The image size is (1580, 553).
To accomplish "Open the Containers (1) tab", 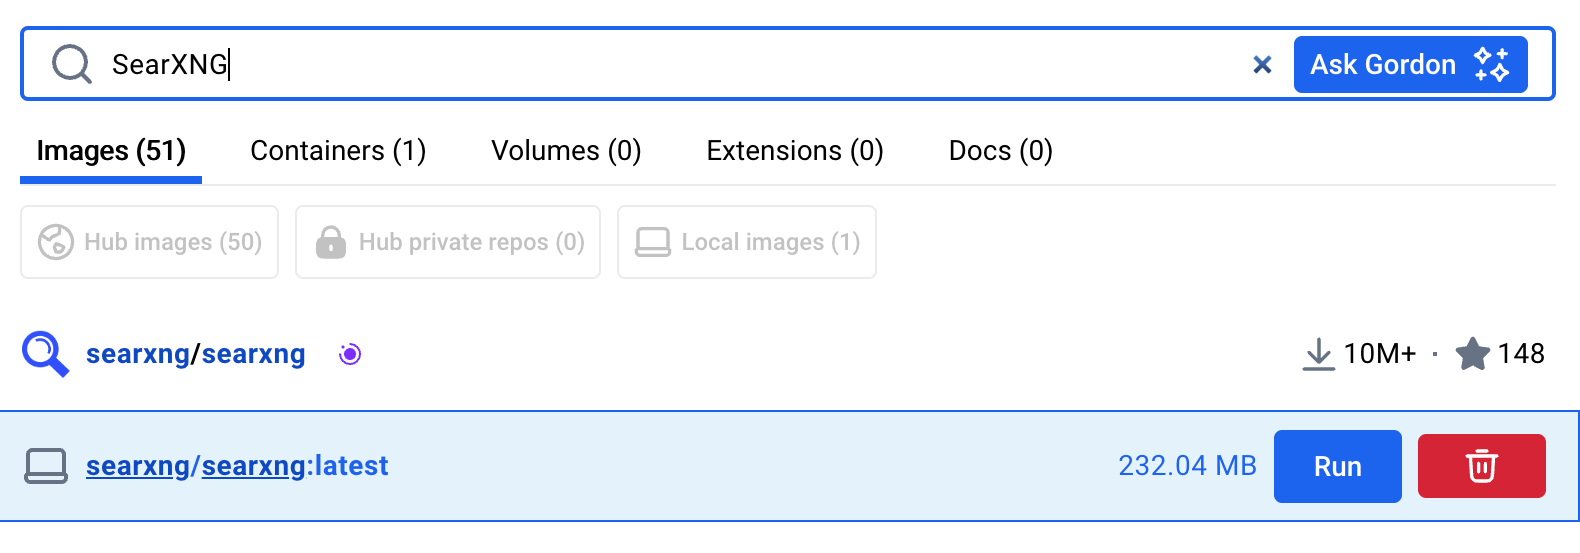I will (338, 151).
